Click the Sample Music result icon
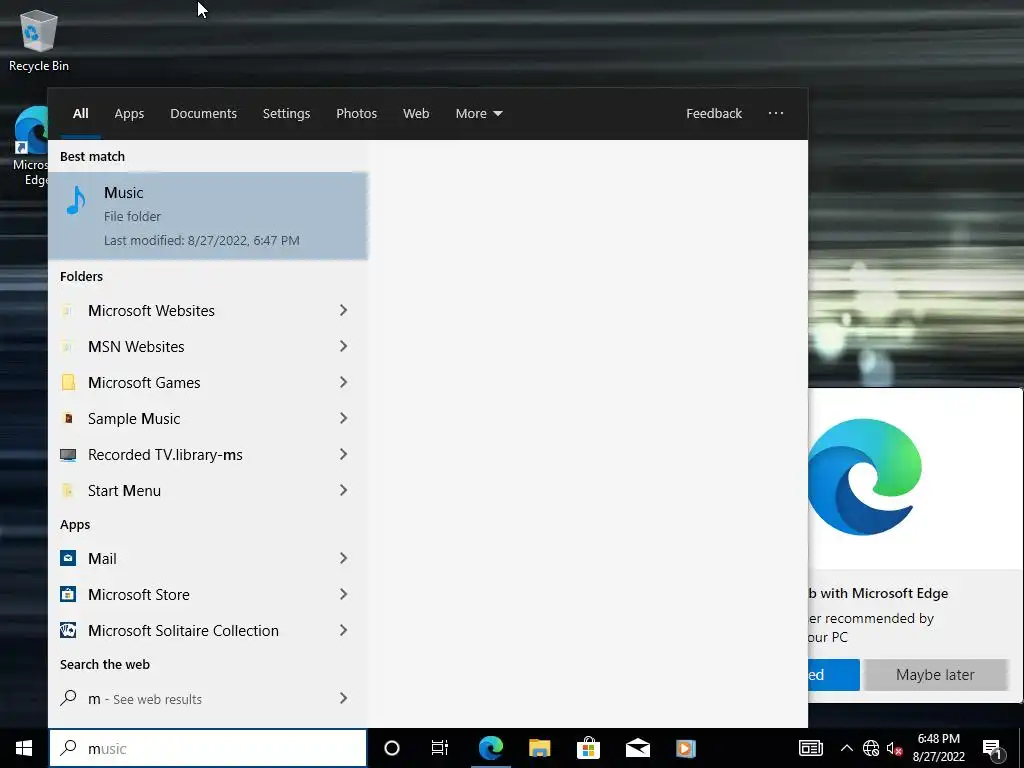1024x768 pixels. pos(68,418)
